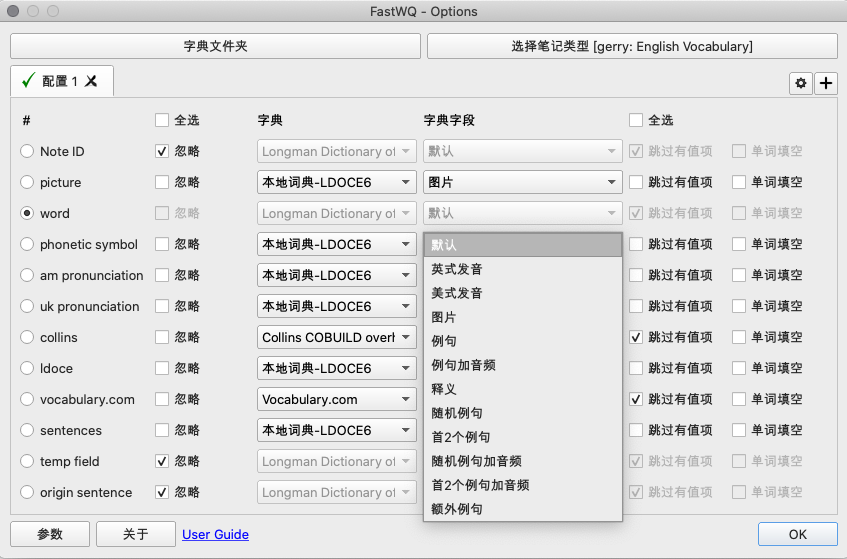Close the 配置 1 tab with X icon
The image size is (847, 559).
coord(91,81)
